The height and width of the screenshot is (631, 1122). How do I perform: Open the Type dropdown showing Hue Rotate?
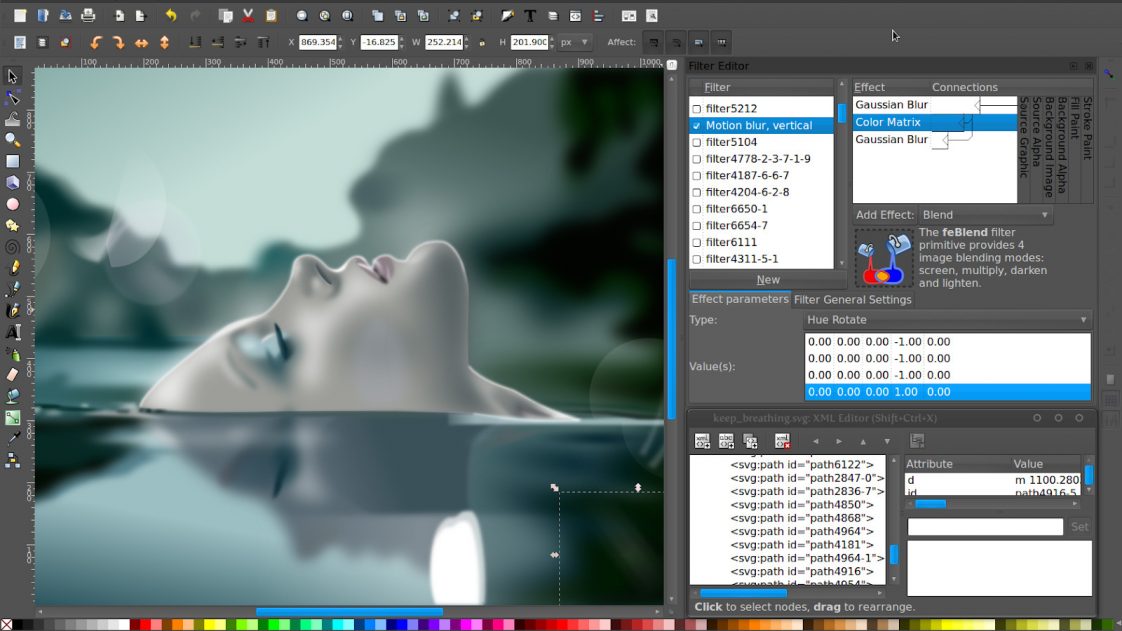(x=945, y=319)
